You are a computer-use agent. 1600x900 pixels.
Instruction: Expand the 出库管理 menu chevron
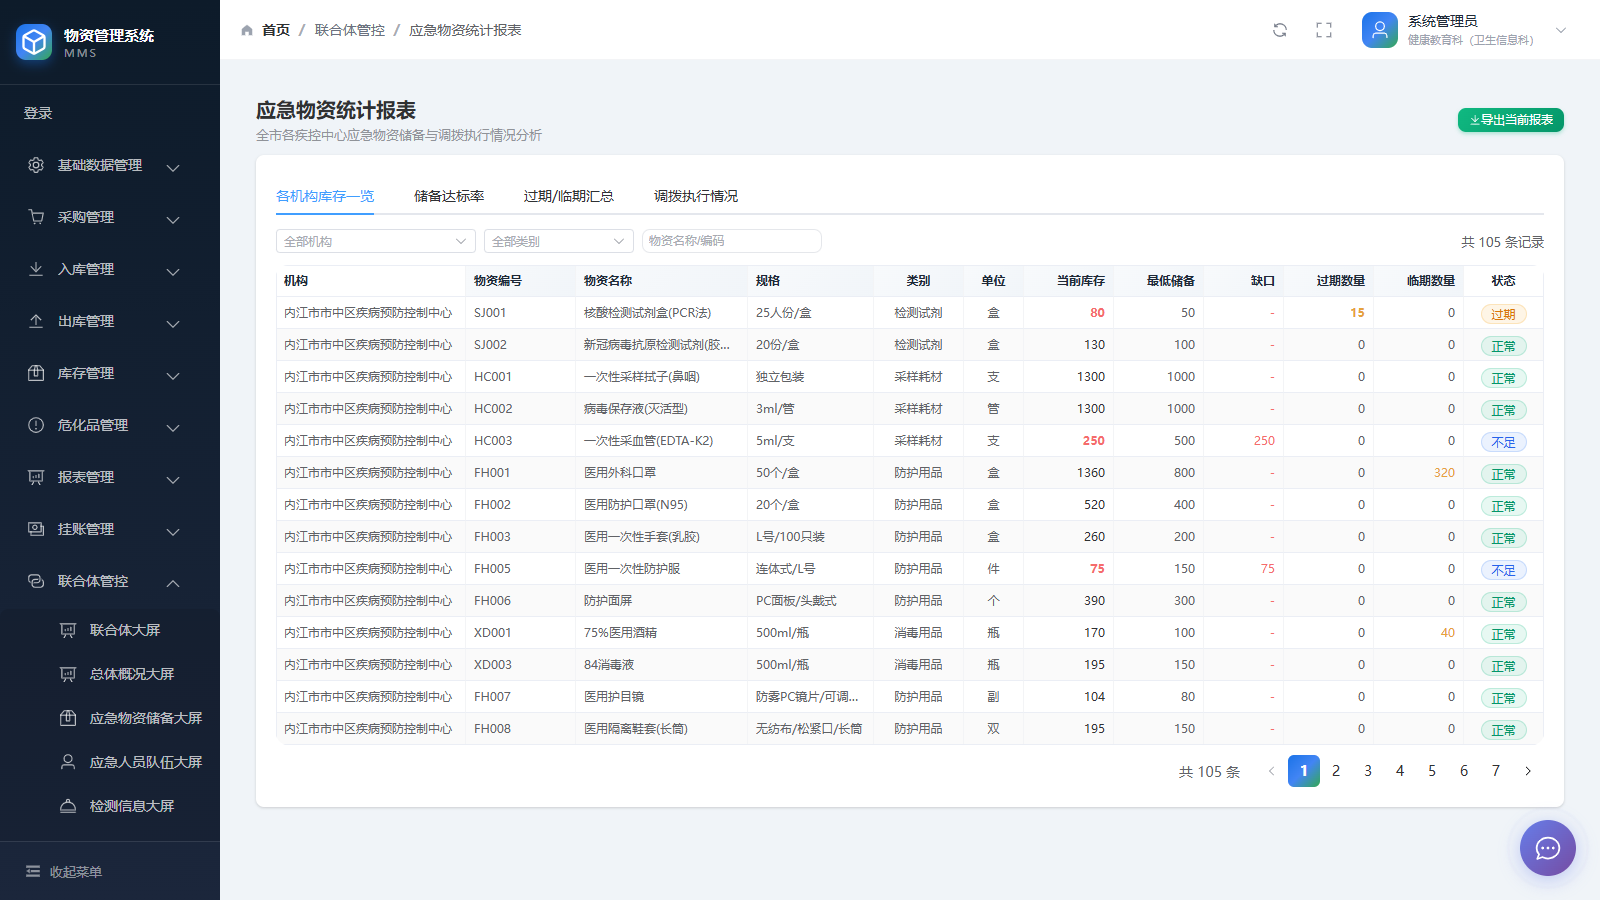pyautogui.click(x=173, y=323)
